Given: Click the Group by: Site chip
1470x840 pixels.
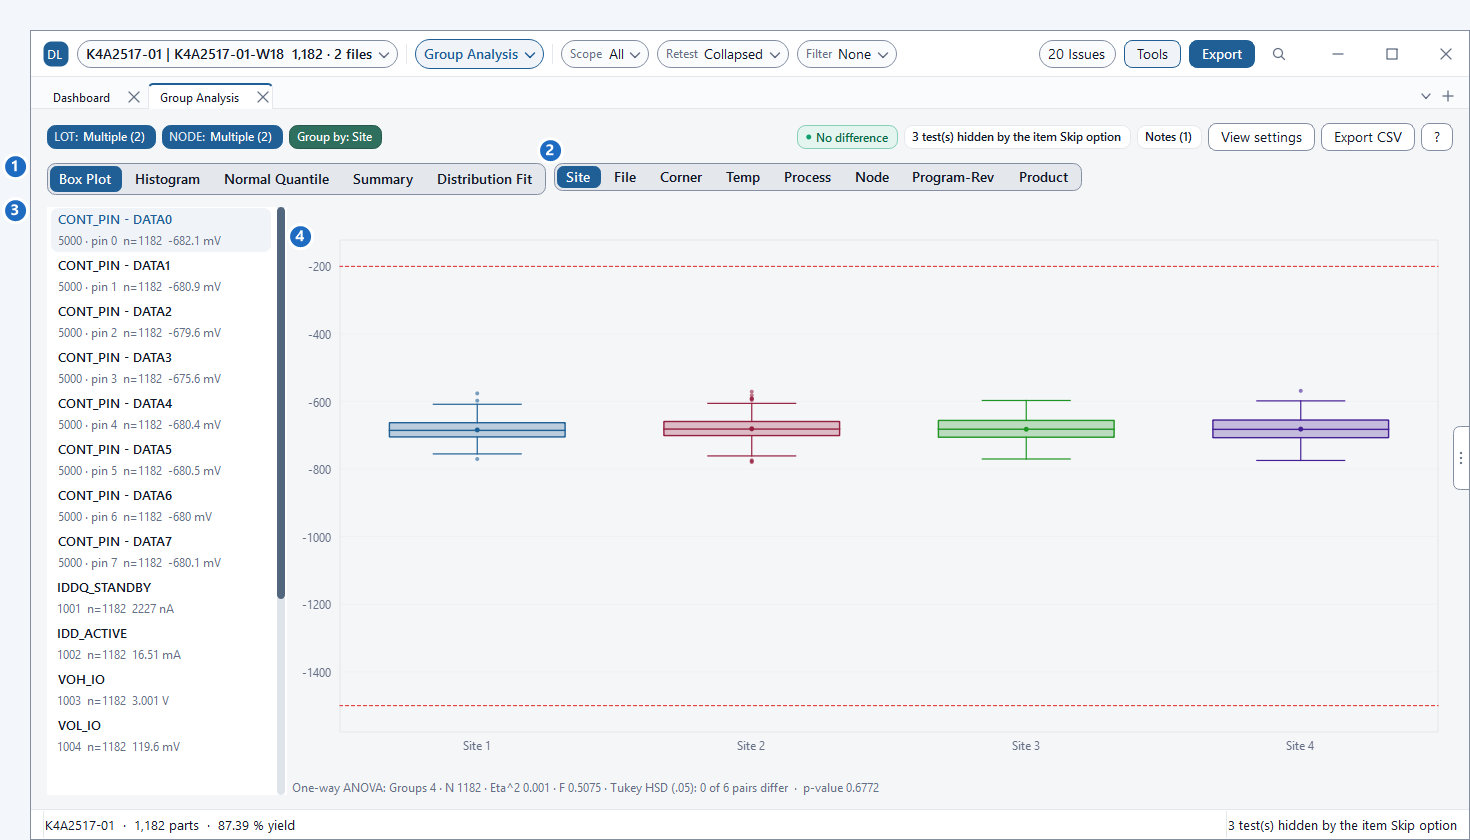Looking at the screenshot, I should (x=335, y=137).
